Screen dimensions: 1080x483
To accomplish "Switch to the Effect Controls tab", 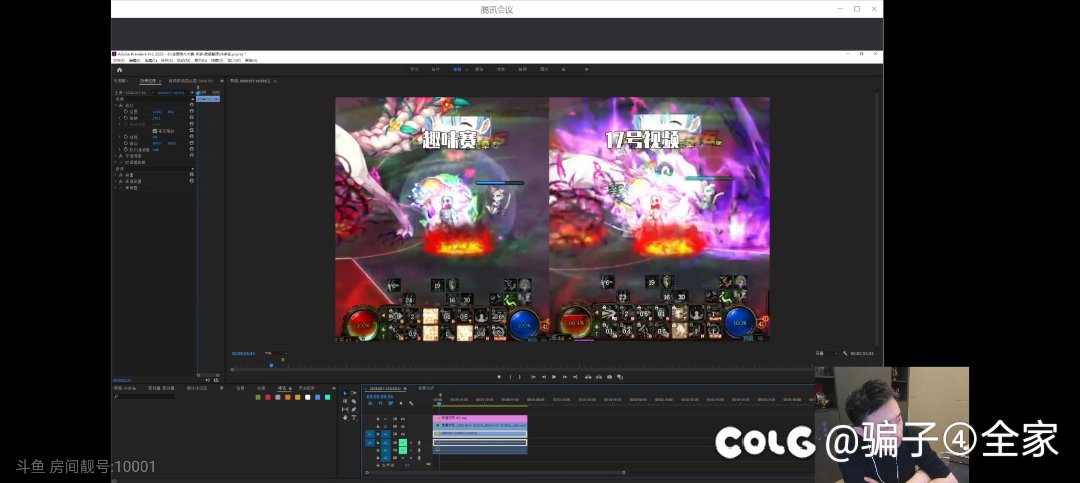I will click(x=148, y=81).
